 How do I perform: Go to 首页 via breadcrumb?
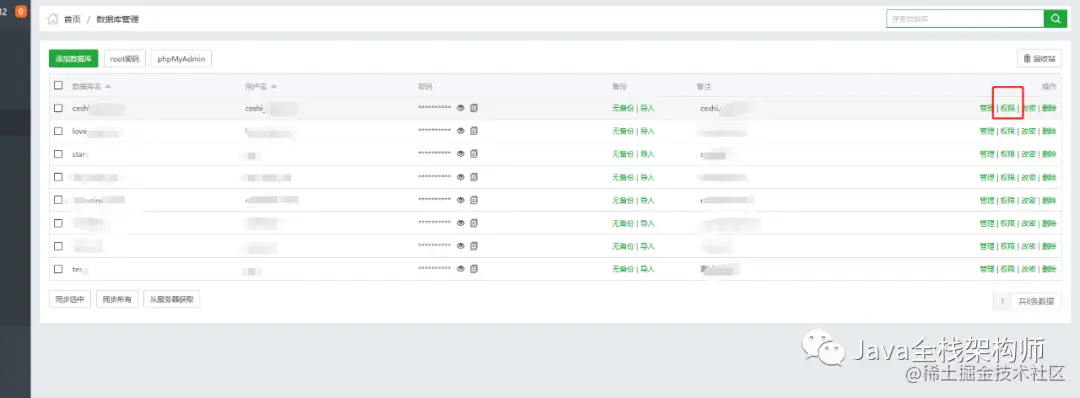pos(72,19)
